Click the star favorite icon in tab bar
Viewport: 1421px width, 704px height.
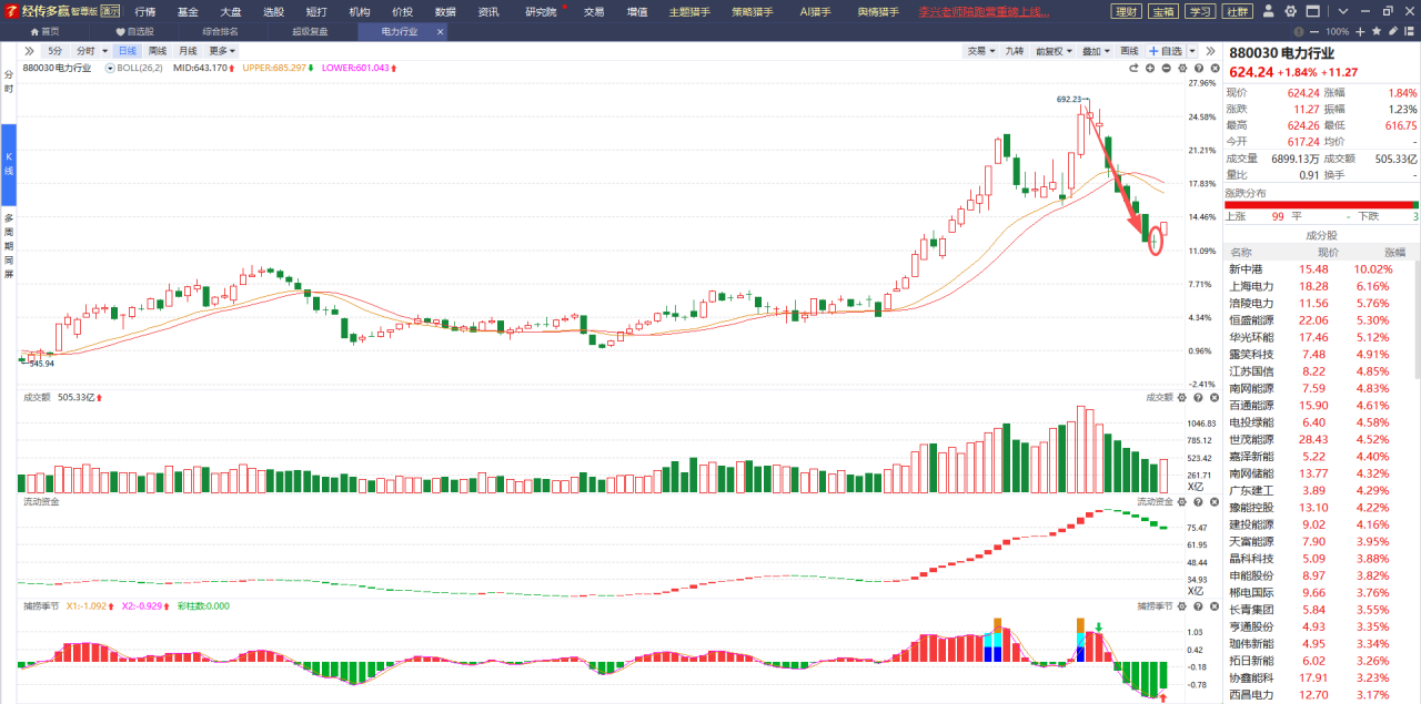[x=1376, y=32]
